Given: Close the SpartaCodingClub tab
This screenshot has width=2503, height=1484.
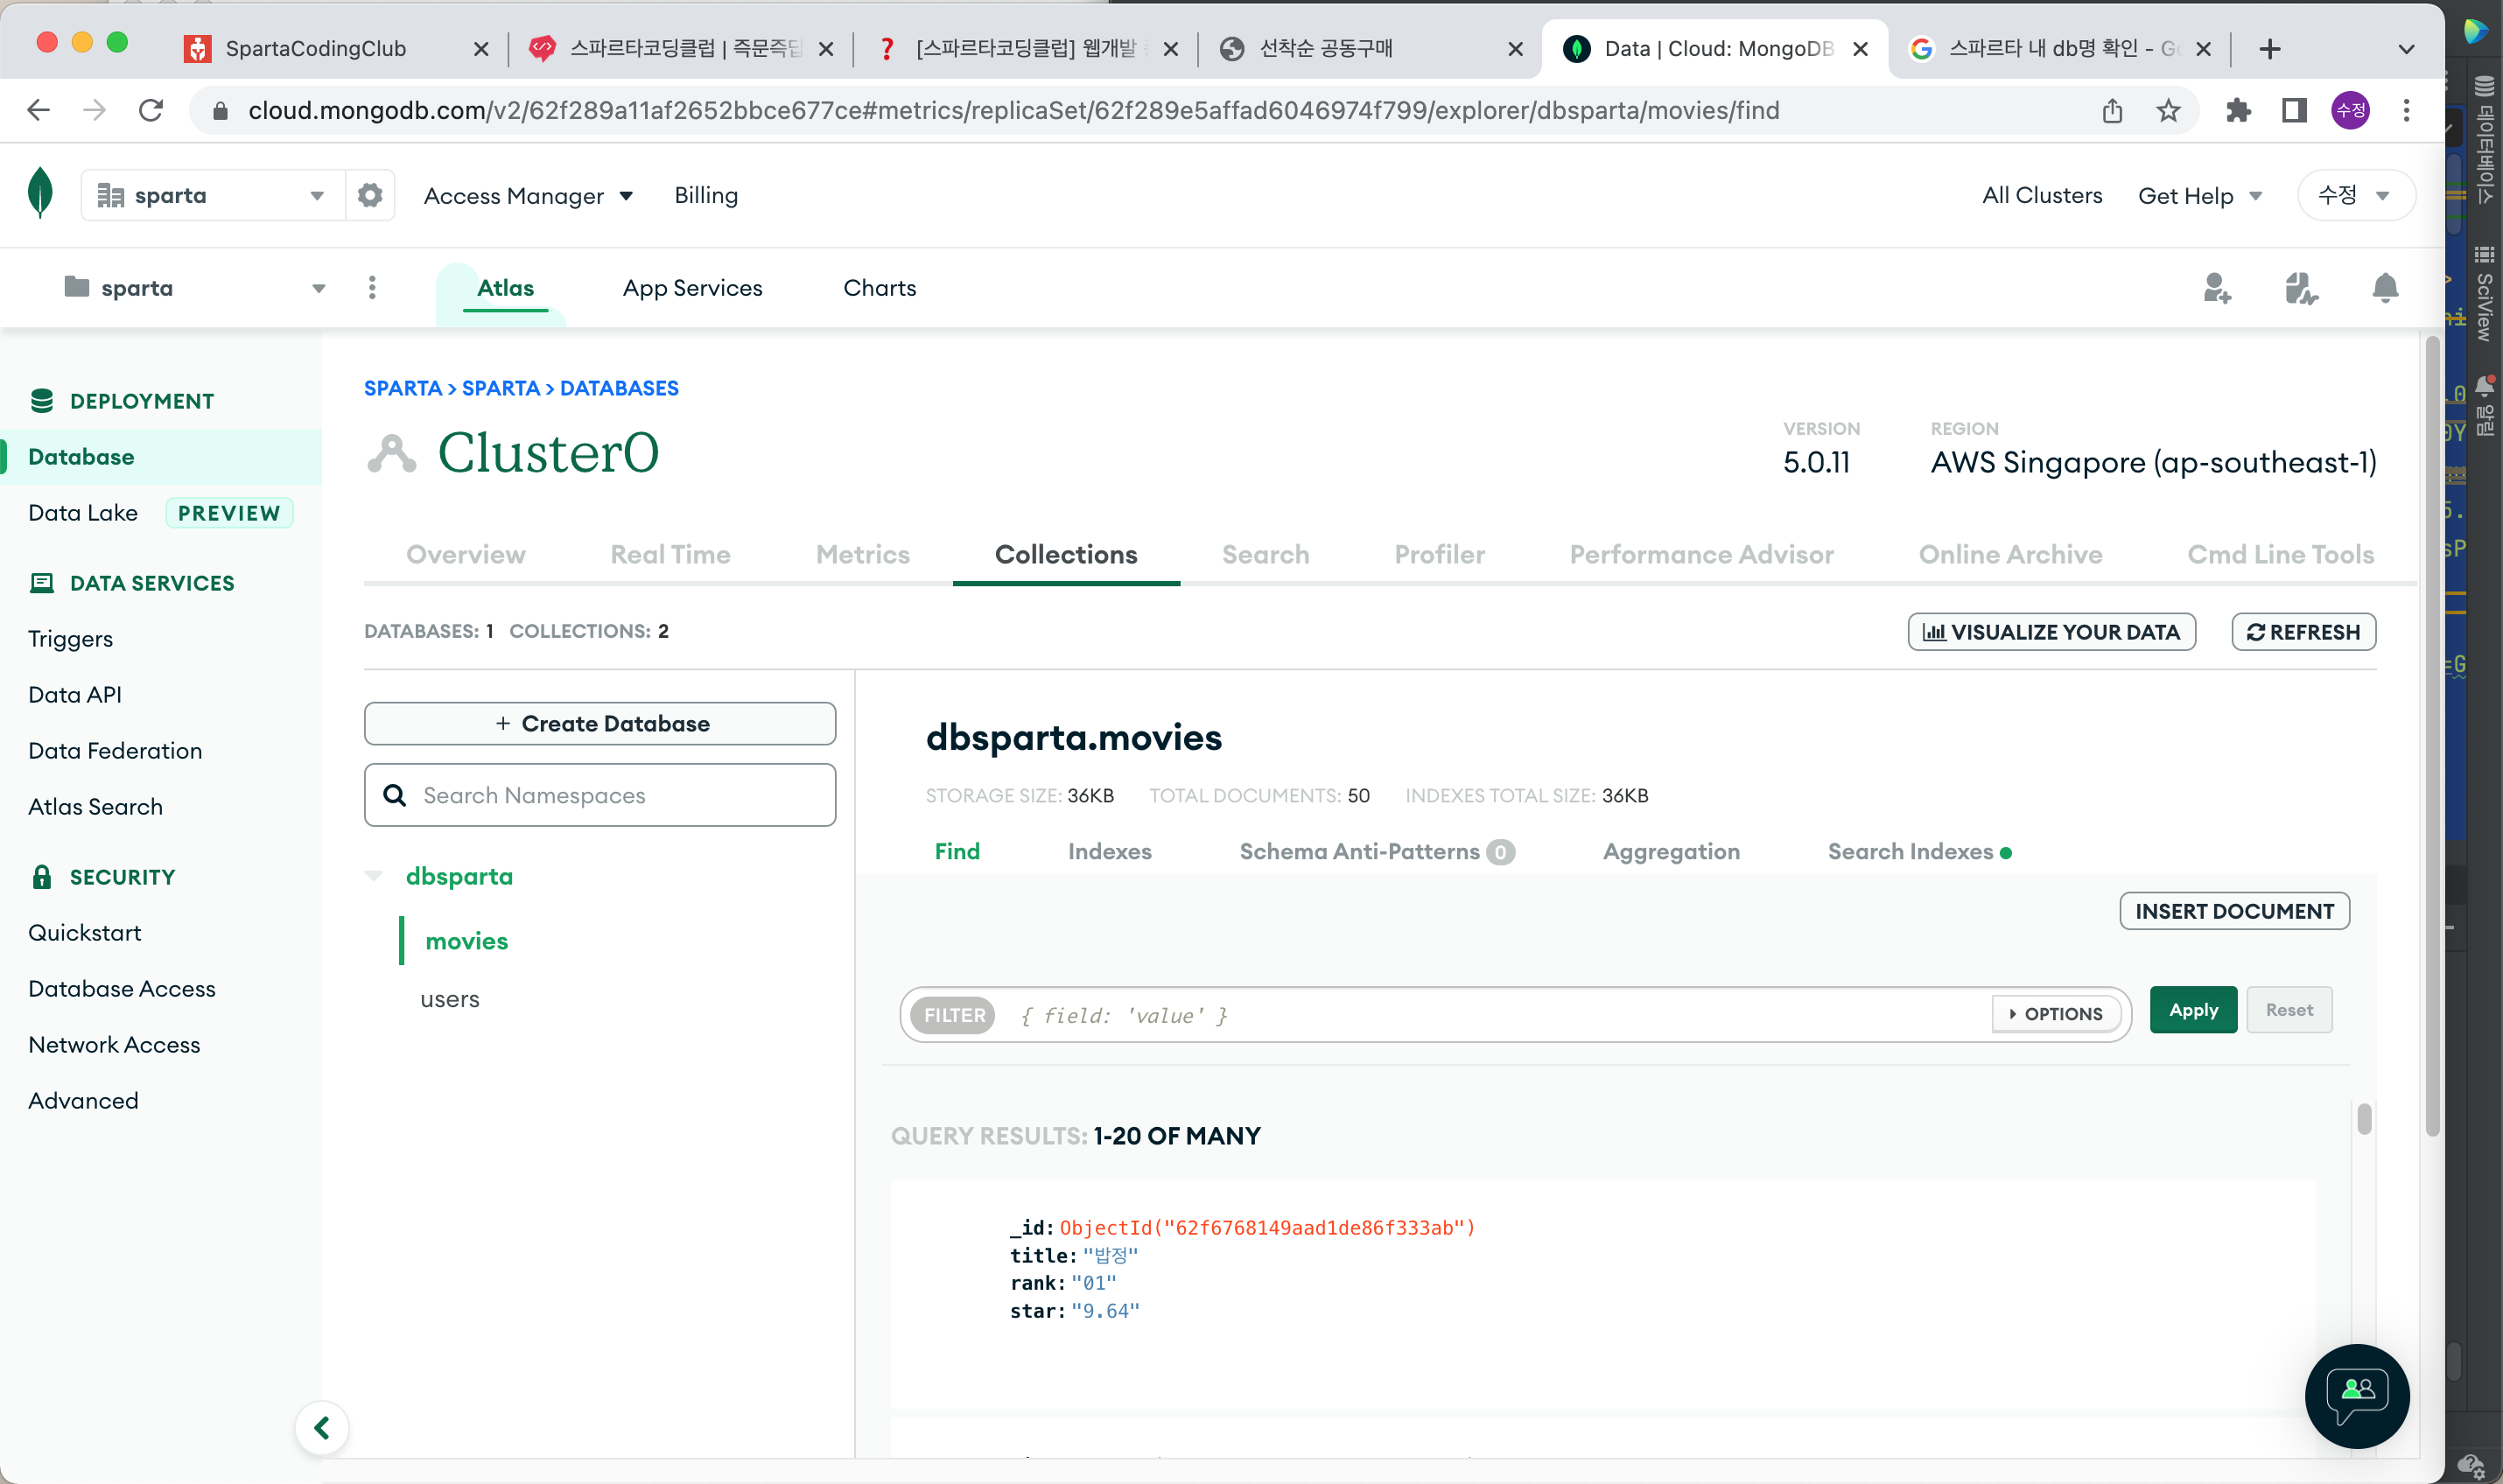Looking at the screenshot, I should [x=481, y=49].
